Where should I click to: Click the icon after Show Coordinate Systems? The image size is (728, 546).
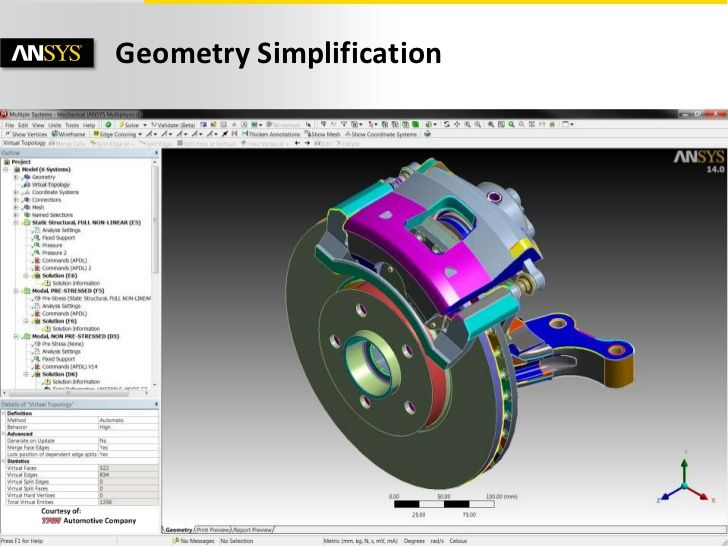click(x=427, y=134)
